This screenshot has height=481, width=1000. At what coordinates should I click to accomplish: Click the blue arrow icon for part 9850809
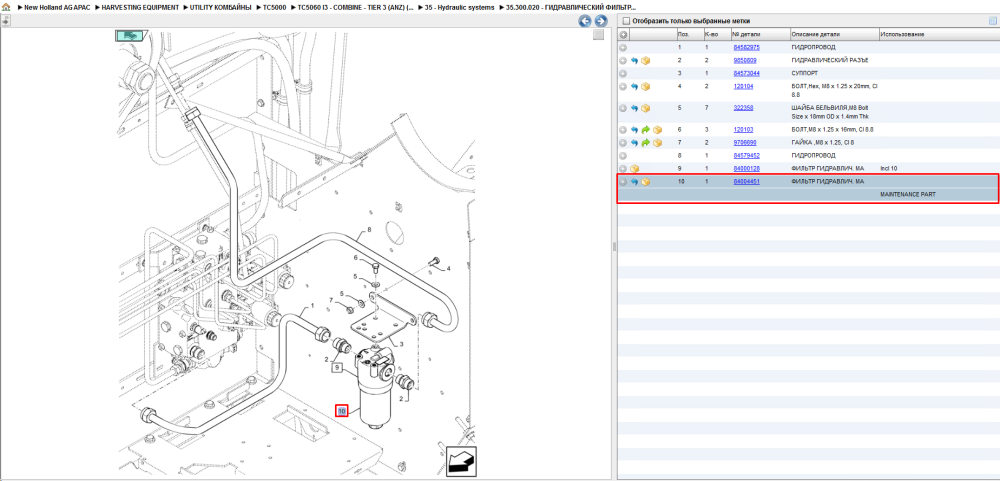[x=634, y=61]
